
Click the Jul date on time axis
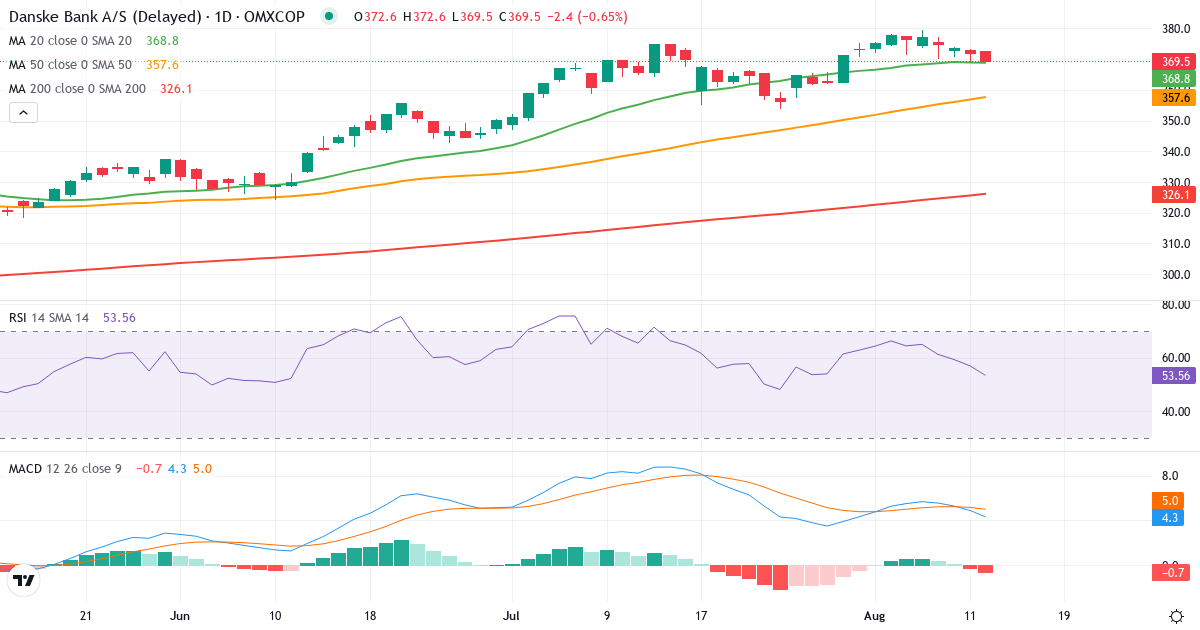click(511, 616)
